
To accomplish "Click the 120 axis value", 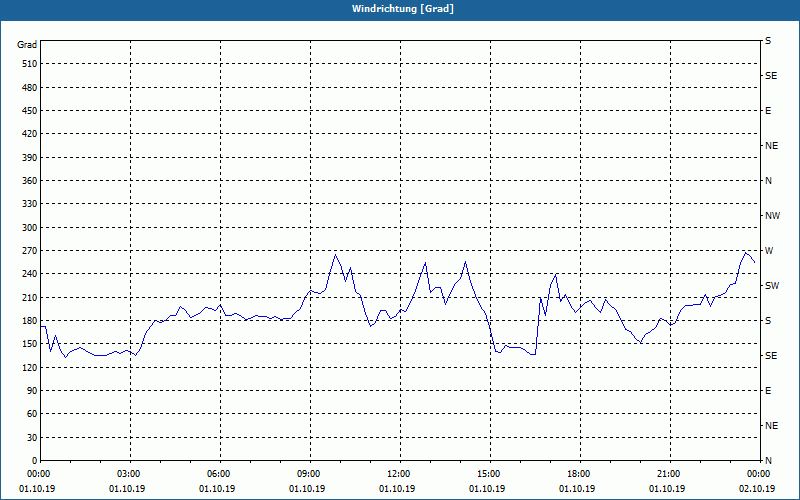I will coord(30,367).
